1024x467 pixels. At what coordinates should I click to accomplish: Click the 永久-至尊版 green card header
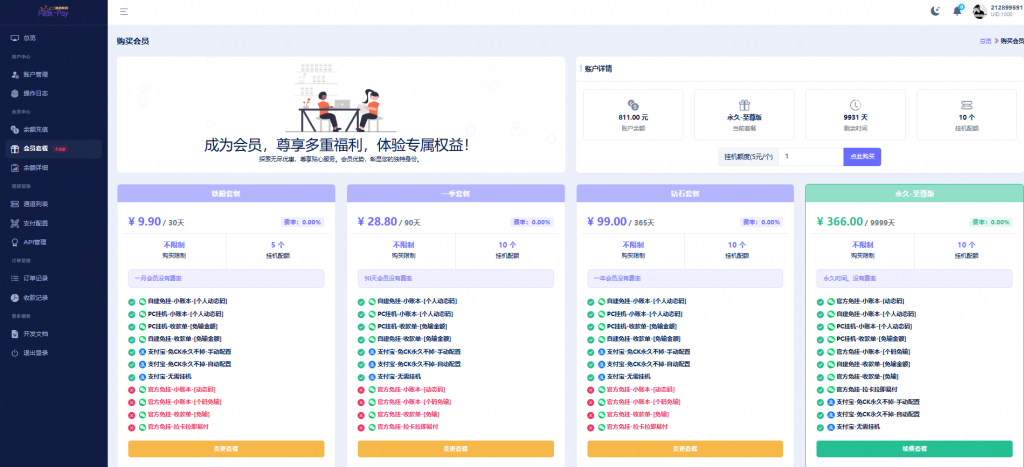914,193
